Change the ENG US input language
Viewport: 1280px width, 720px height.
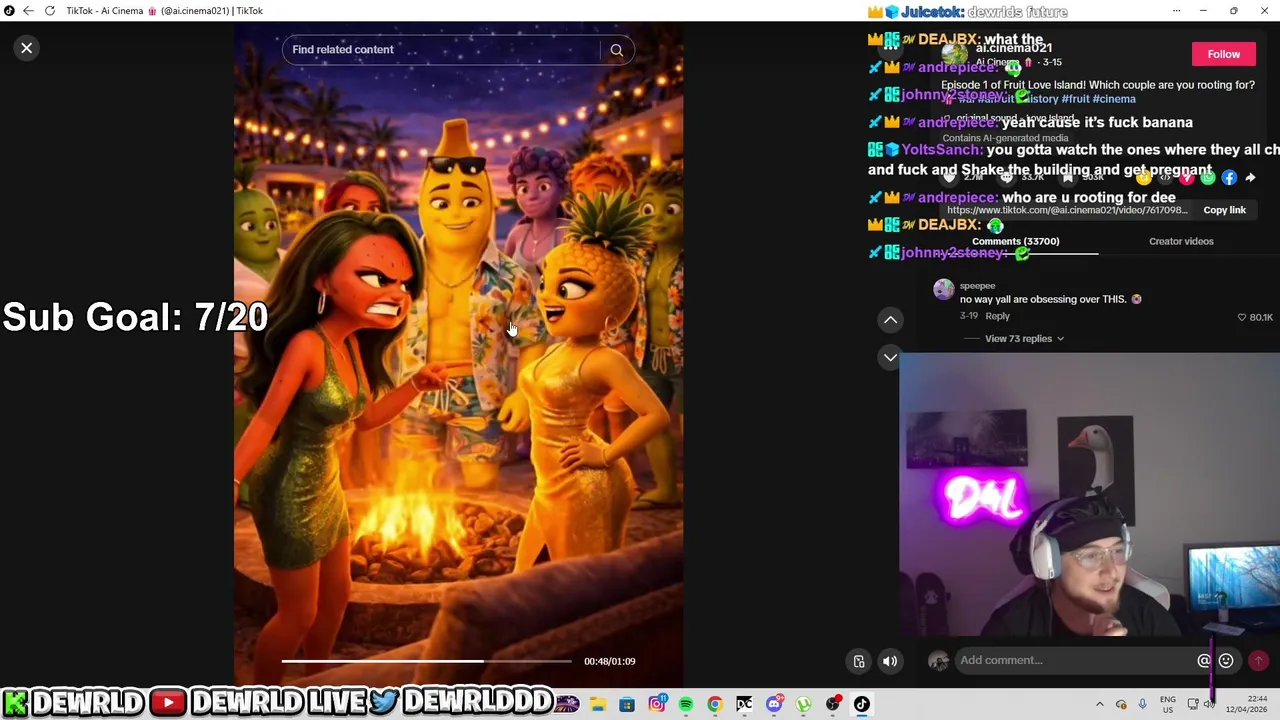click(1167, 704)
